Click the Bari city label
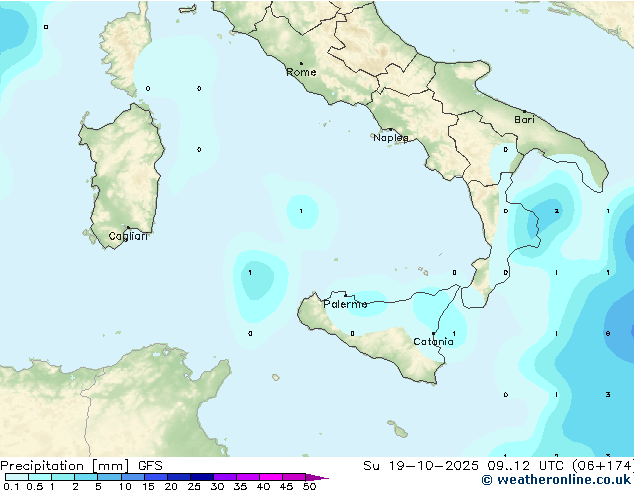Viewport: 634px width, 490px height. [524, 120]
